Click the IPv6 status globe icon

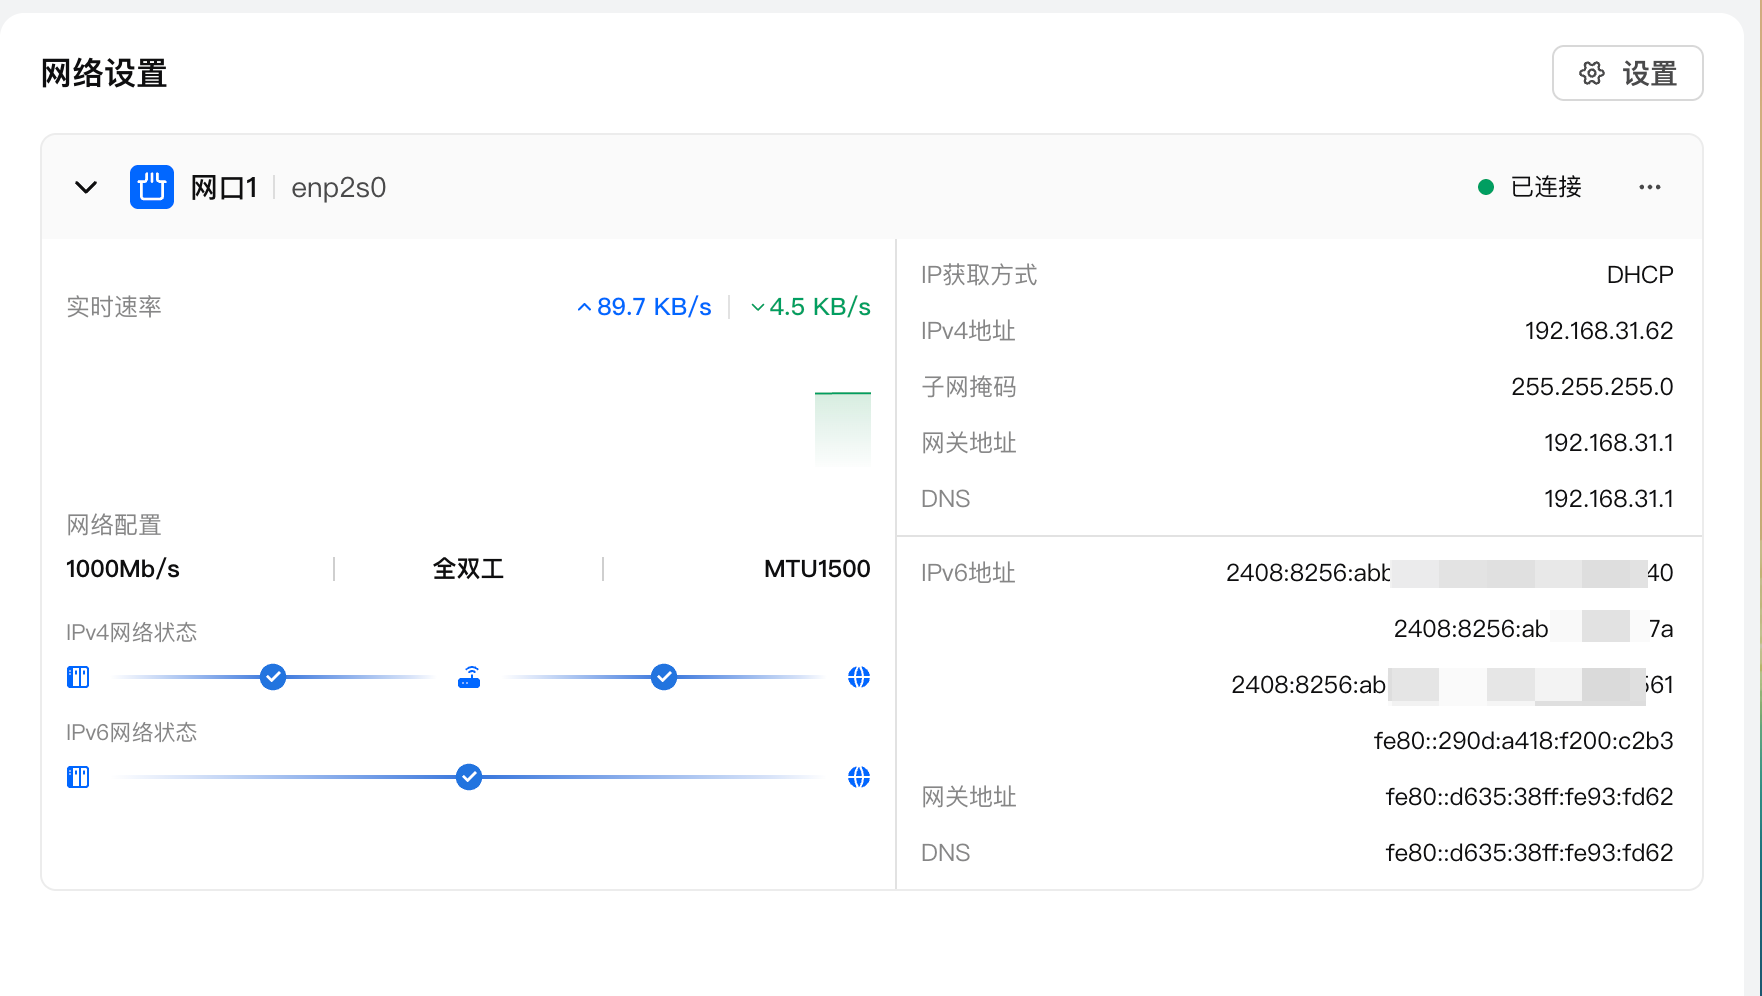pos(859,777)
